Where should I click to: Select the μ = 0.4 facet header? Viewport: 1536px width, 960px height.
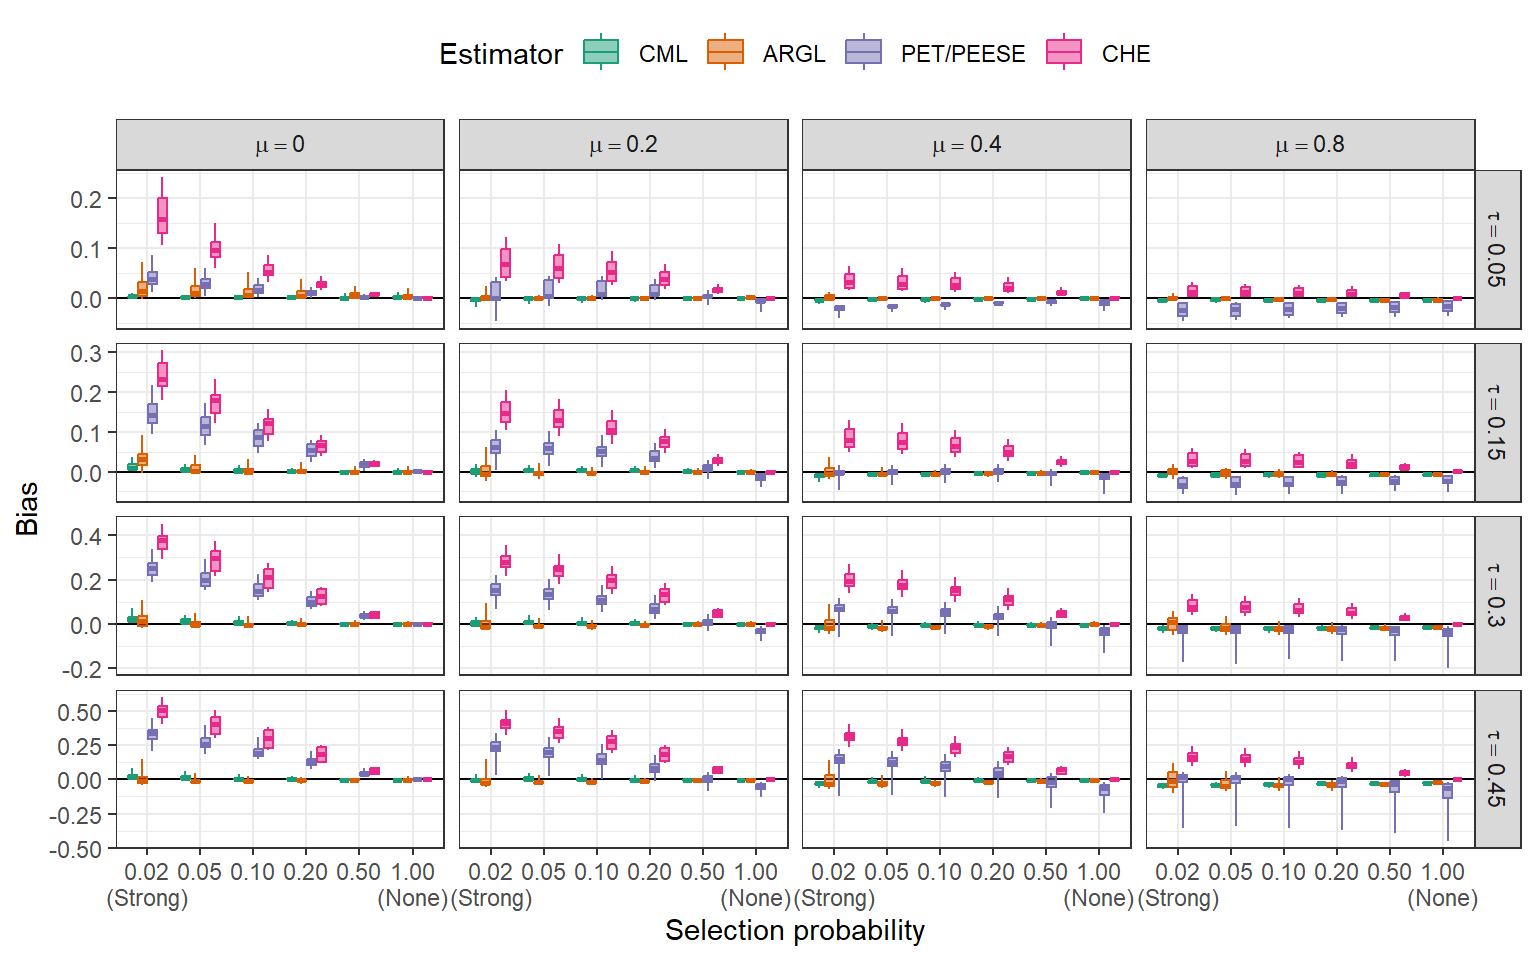966,145
